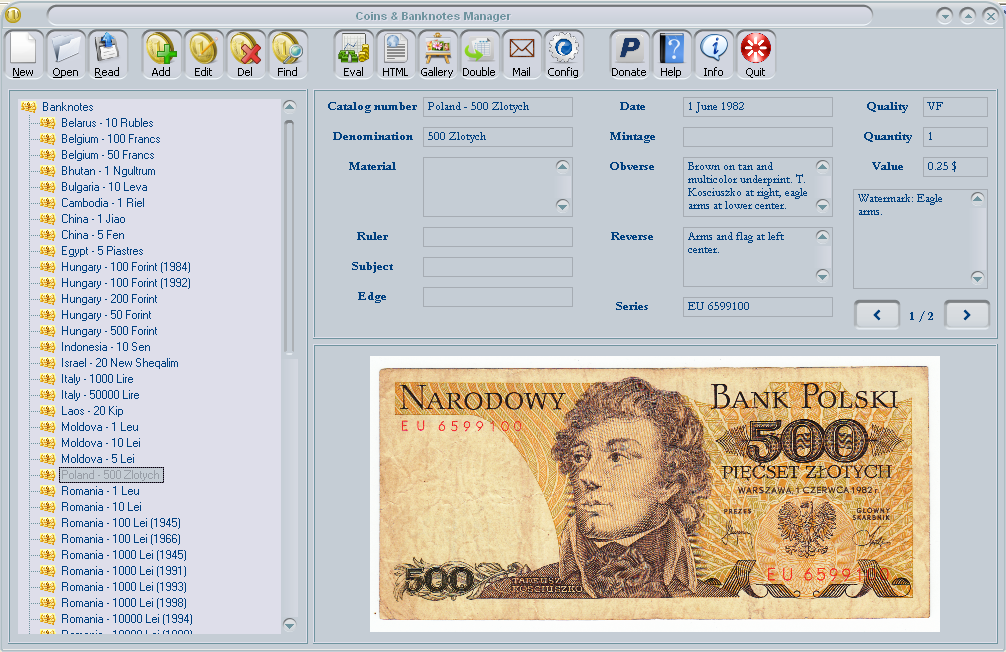Click the Series field EU 6599100
Screen dimensions: 1006x652
point(758,307)
